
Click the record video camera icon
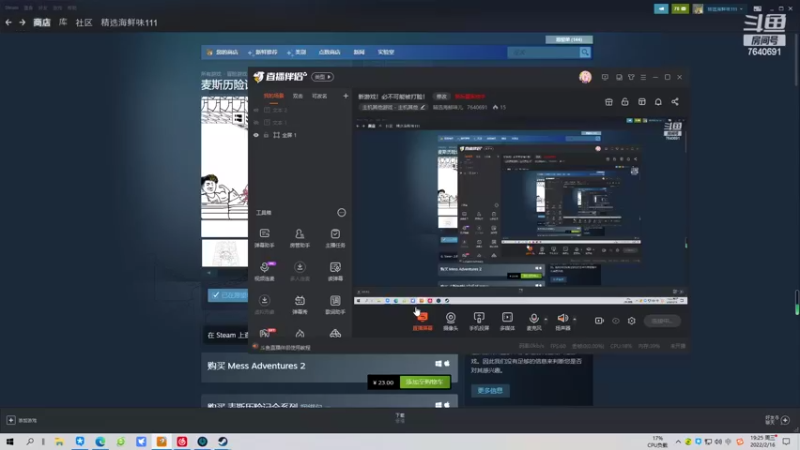(599, 321)
